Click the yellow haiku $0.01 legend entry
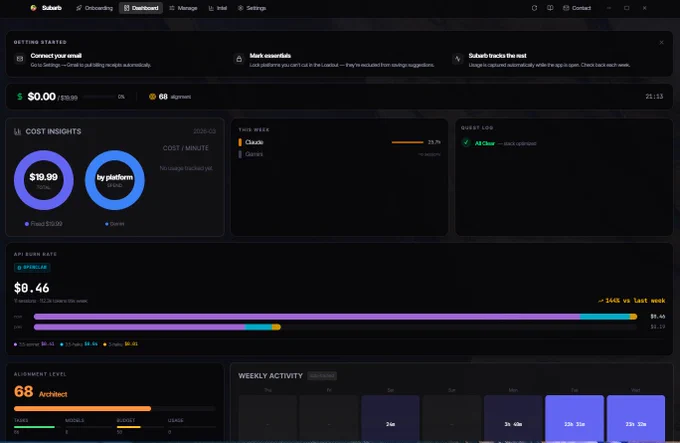Image resolution: width=680 pixels, height=443 pixels. point(121,344)
